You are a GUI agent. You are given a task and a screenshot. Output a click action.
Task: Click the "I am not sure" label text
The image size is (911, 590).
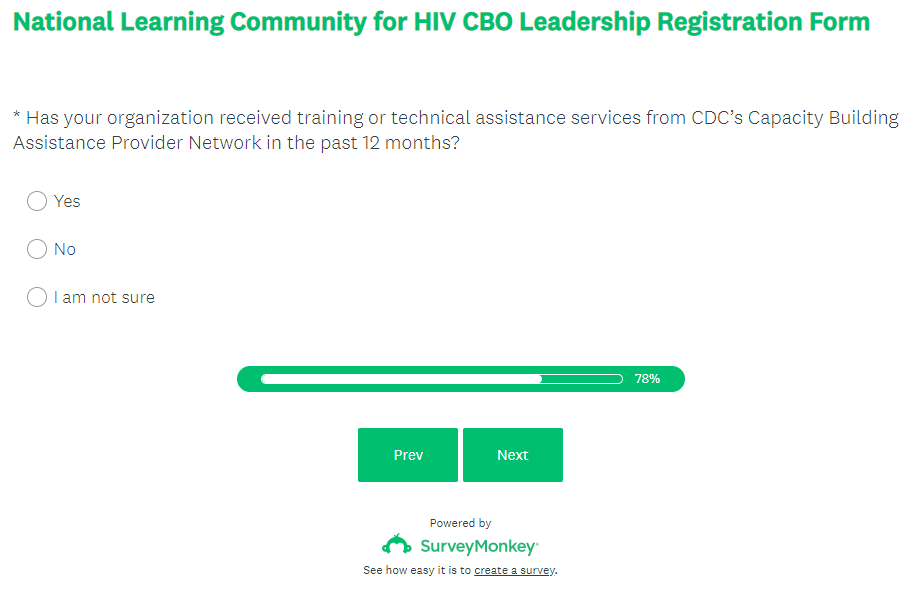coord(104,297)
